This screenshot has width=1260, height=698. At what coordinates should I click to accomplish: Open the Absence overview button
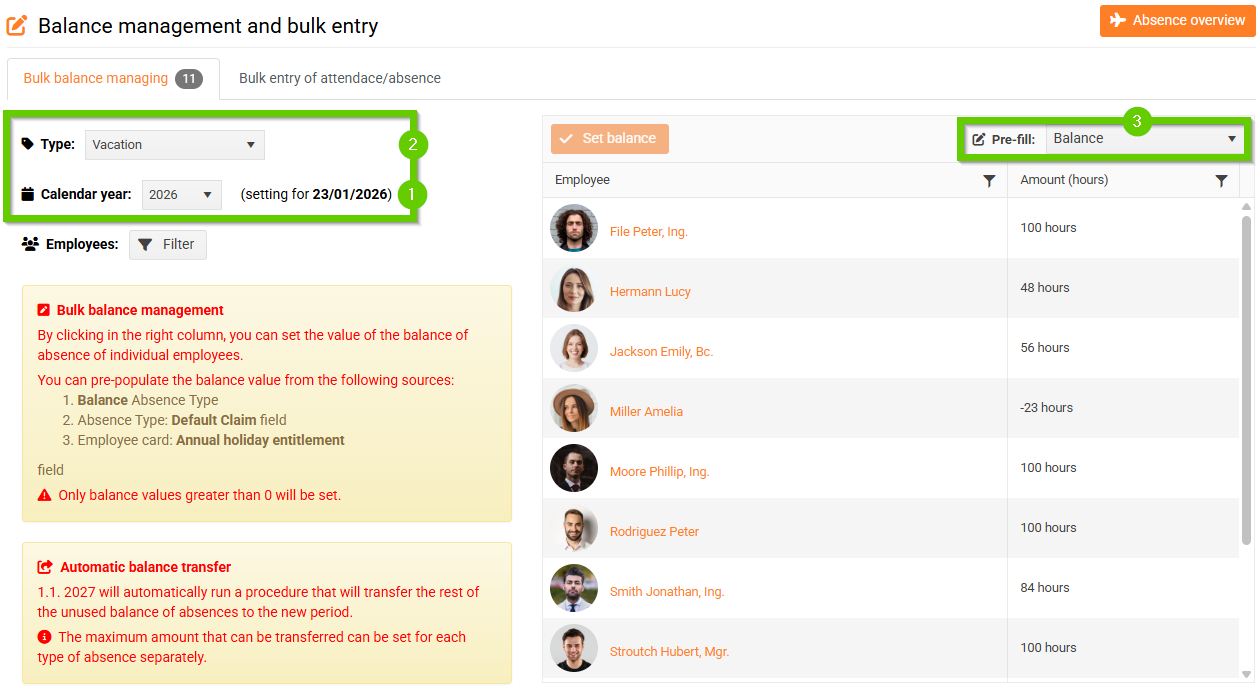[x=1177, y=20]
